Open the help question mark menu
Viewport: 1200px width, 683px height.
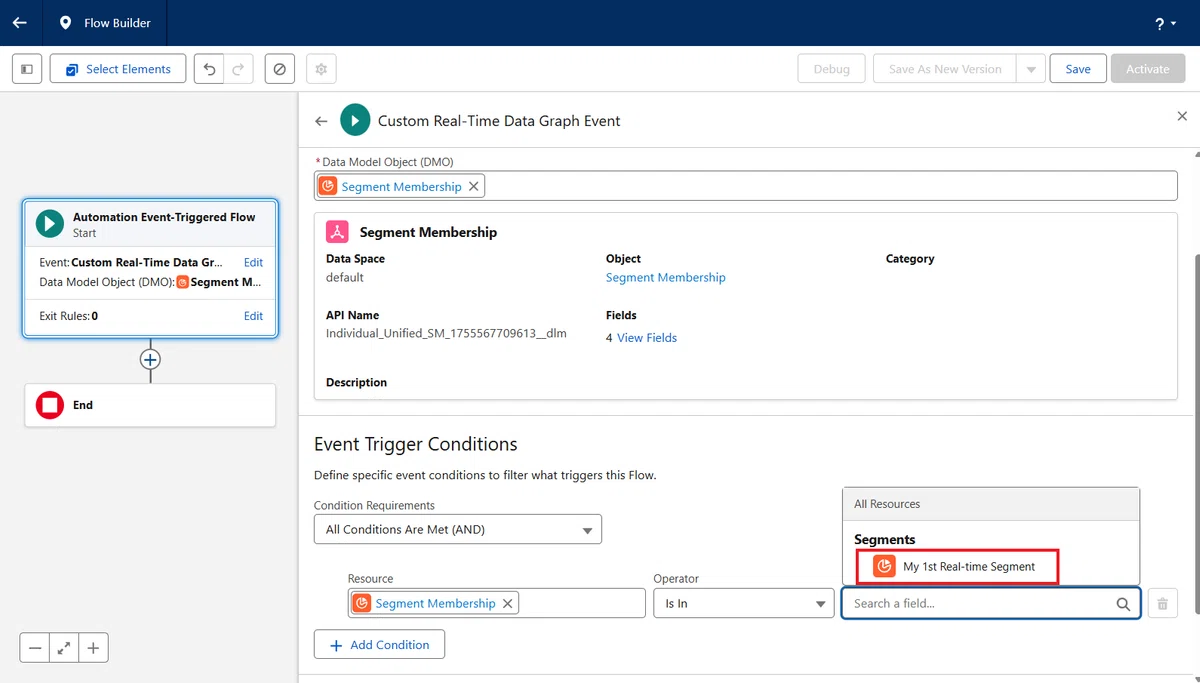(x=1165, y=23)
